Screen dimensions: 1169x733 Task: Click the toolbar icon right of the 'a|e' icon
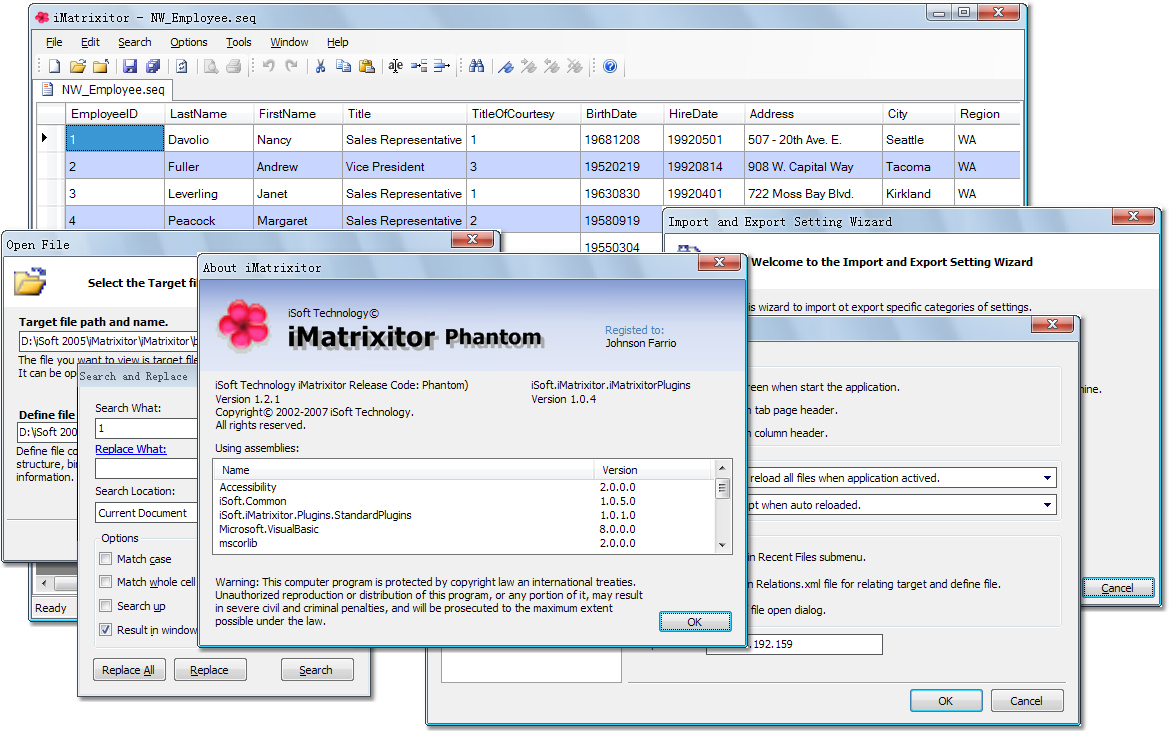click(x=419, y=66)
